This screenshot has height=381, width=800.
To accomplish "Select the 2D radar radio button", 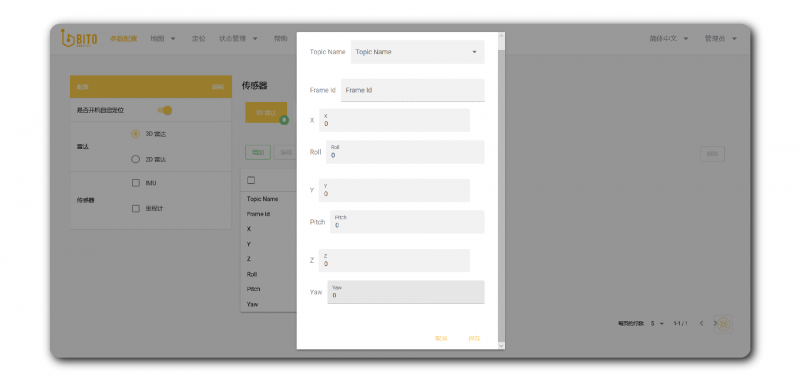I will point(135,159).
